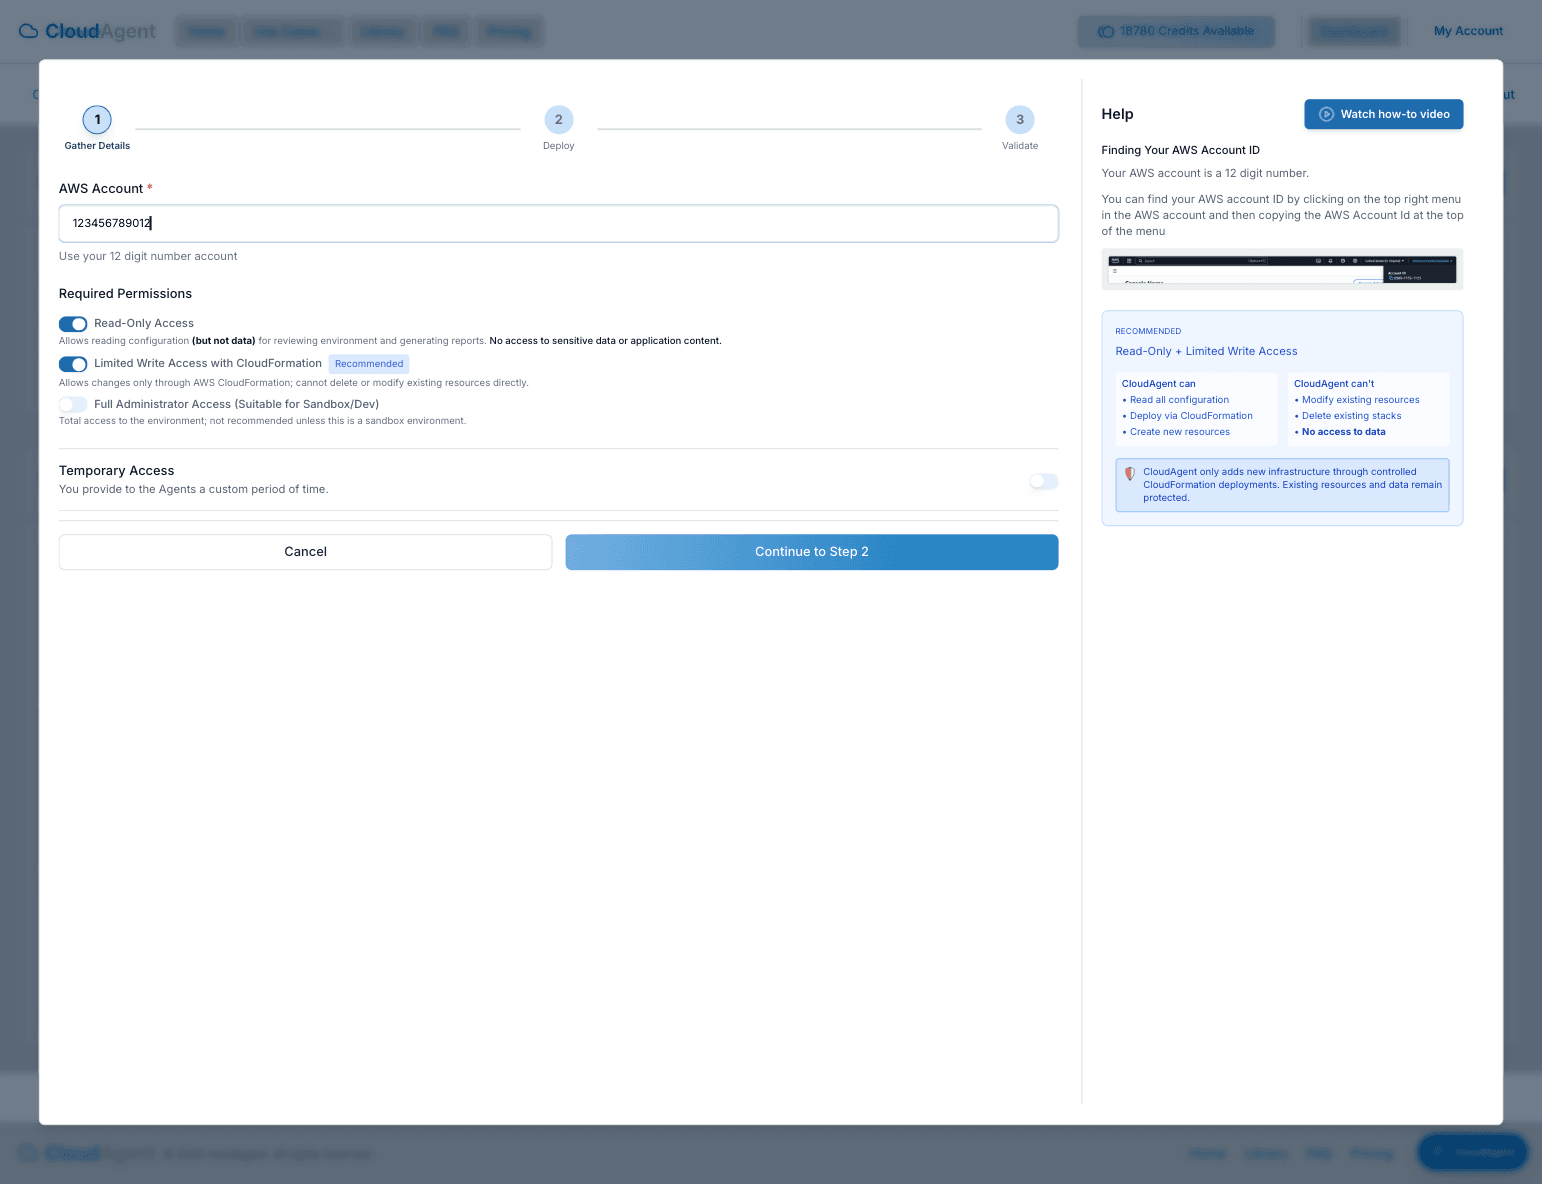Disable Limited Write Access with CloudFormation

tap(73, 364)
